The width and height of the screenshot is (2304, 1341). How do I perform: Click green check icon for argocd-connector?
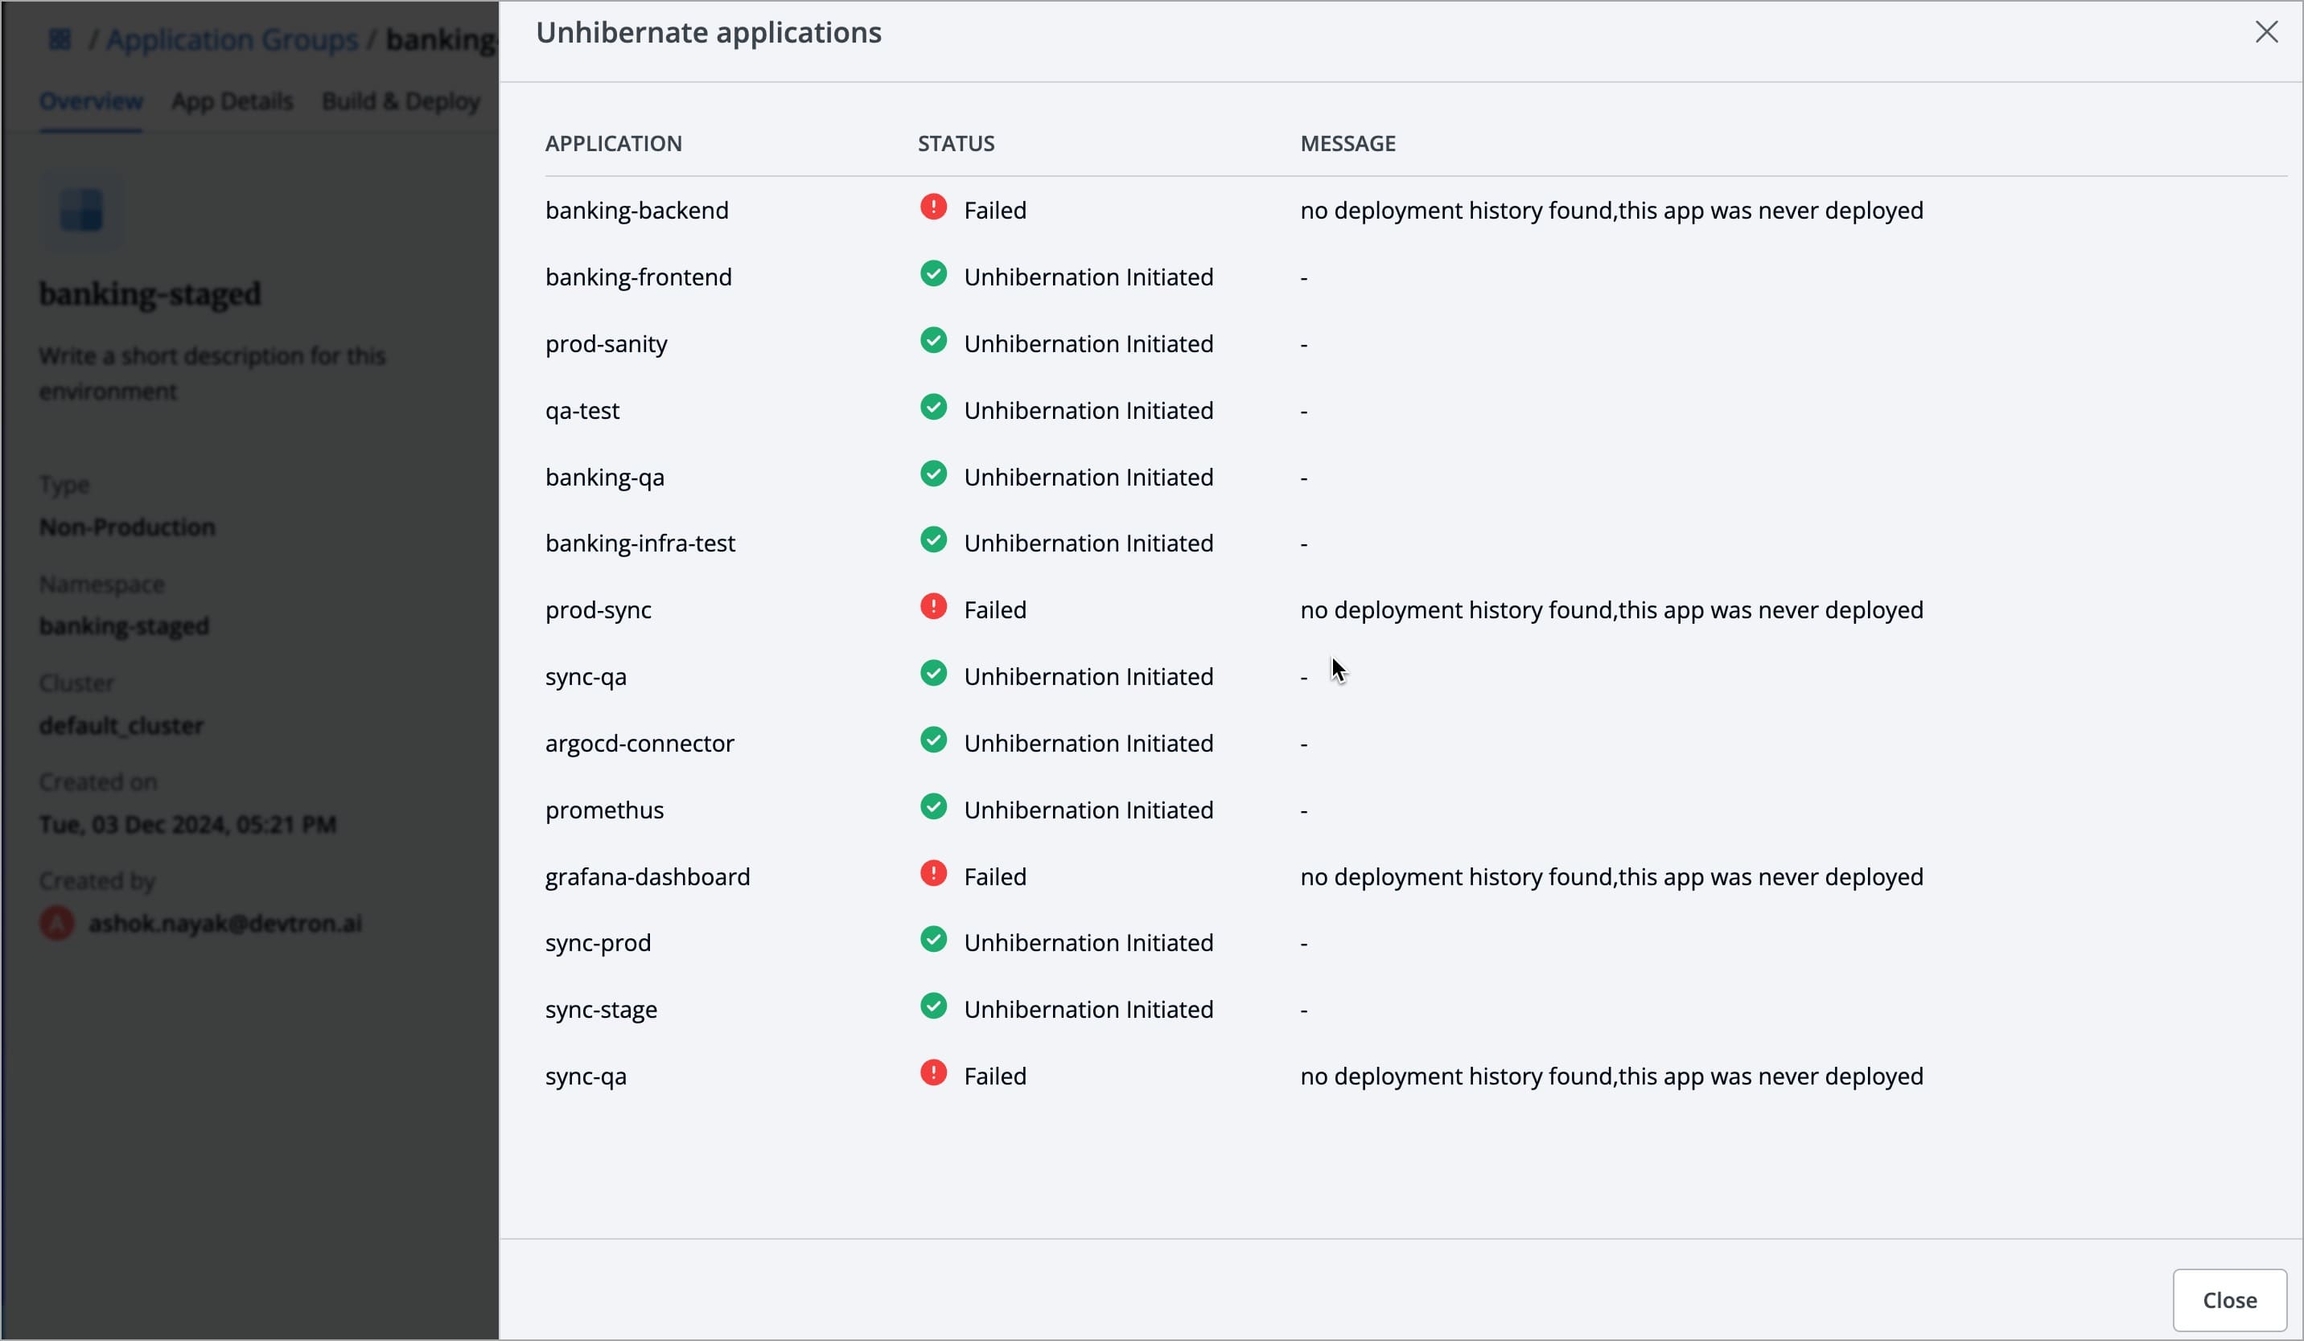pyautogui.click(x=933, y=741)
